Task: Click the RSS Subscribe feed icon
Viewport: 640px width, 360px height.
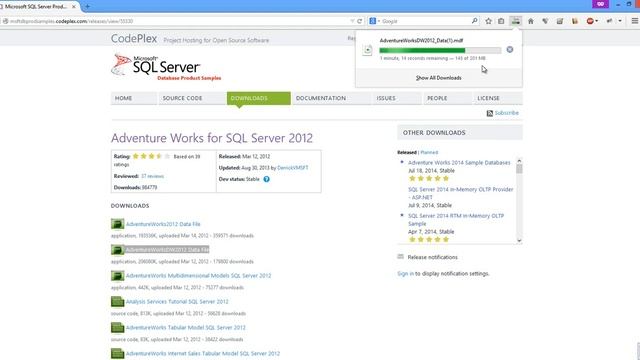Action: [x=490, y=113]
